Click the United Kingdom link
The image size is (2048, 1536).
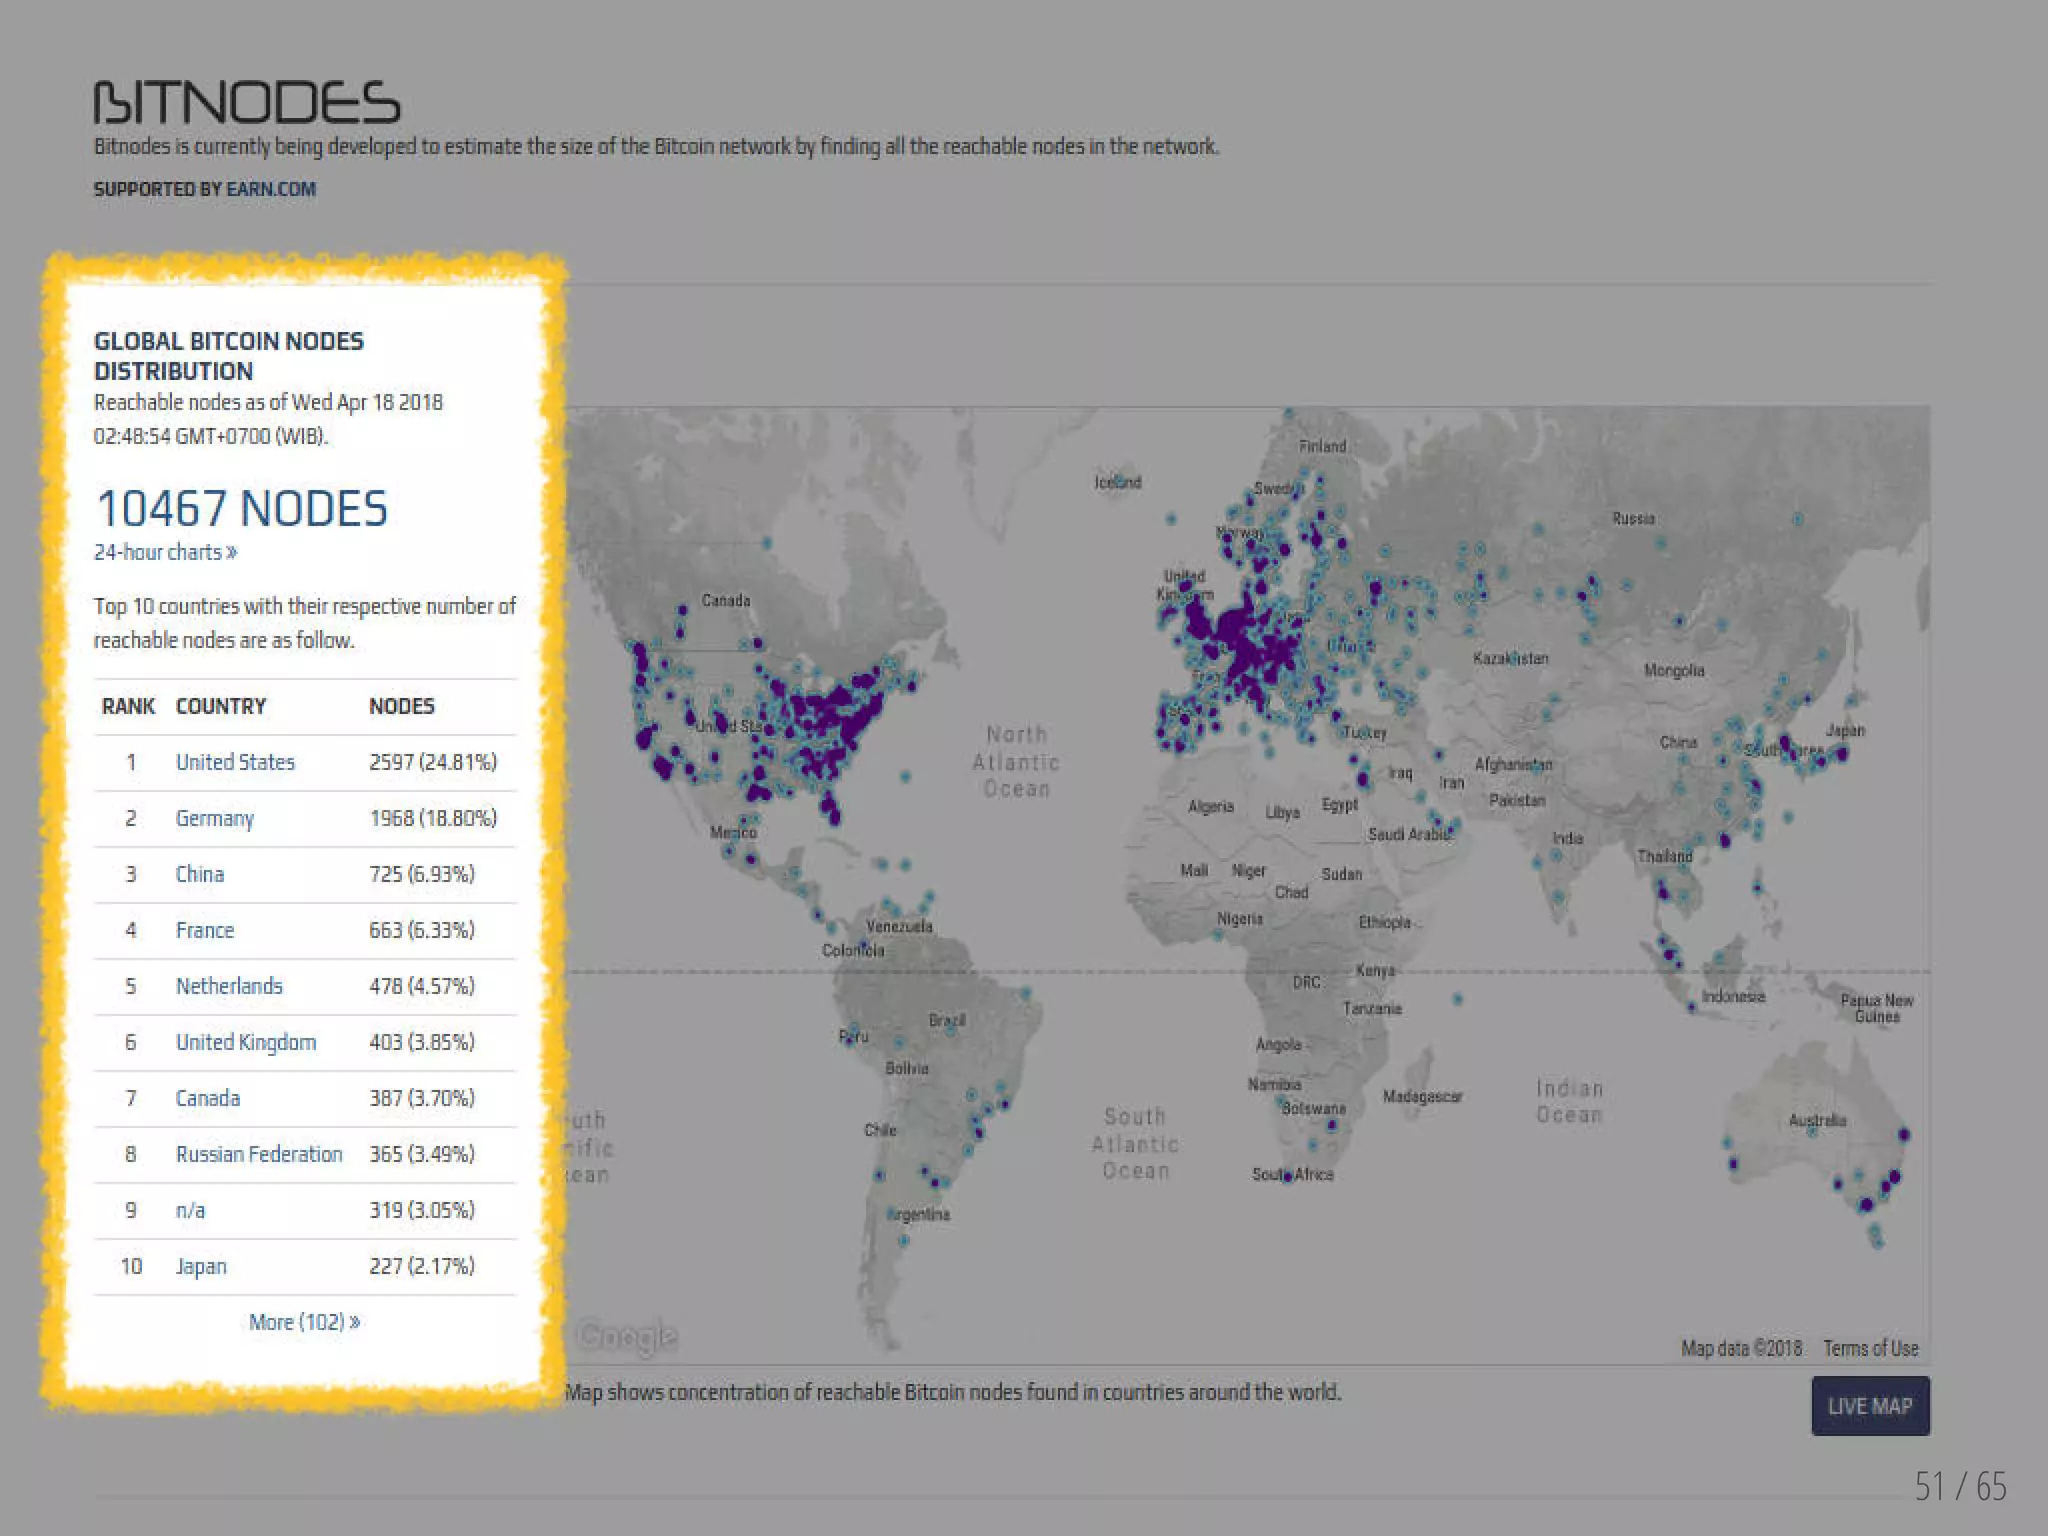click(x=245, y=1042)
